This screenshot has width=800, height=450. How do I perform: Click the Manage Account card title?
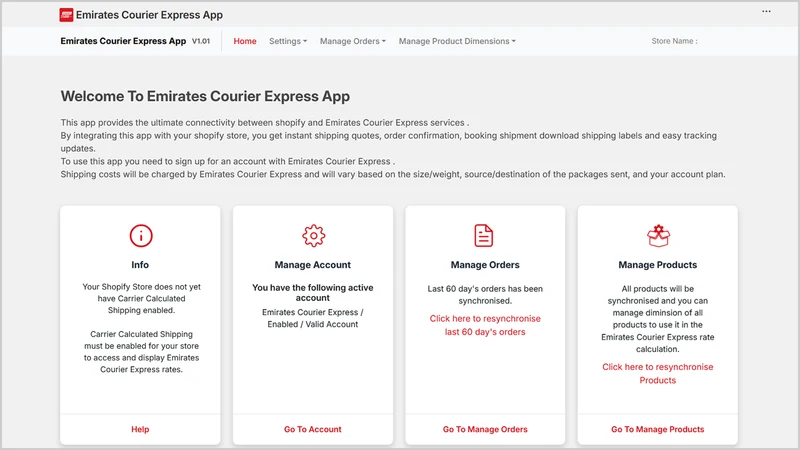point(313,265)
